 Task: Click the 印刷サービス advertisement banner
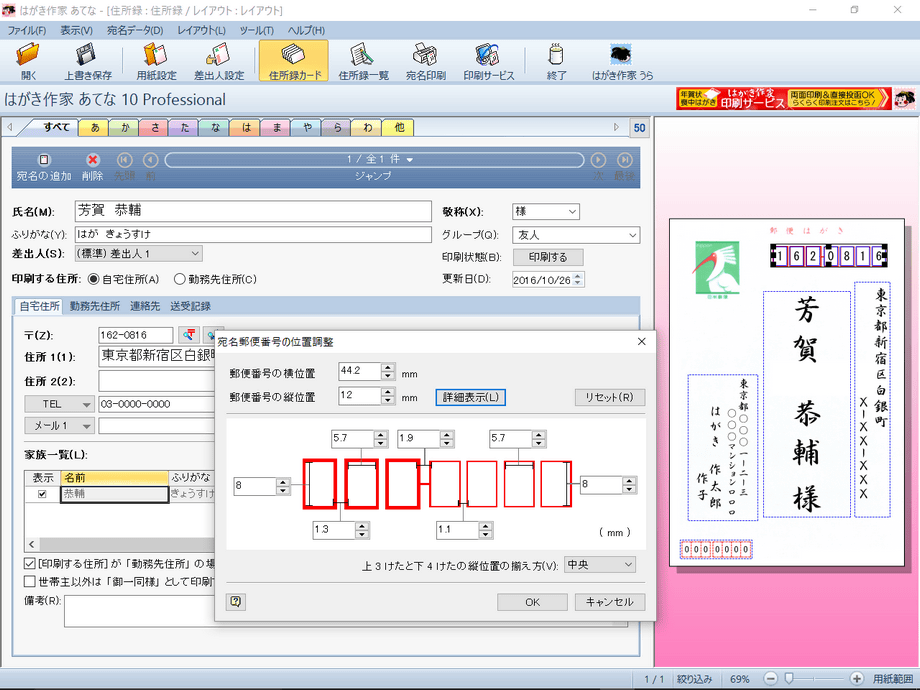[x=784, y=99]
